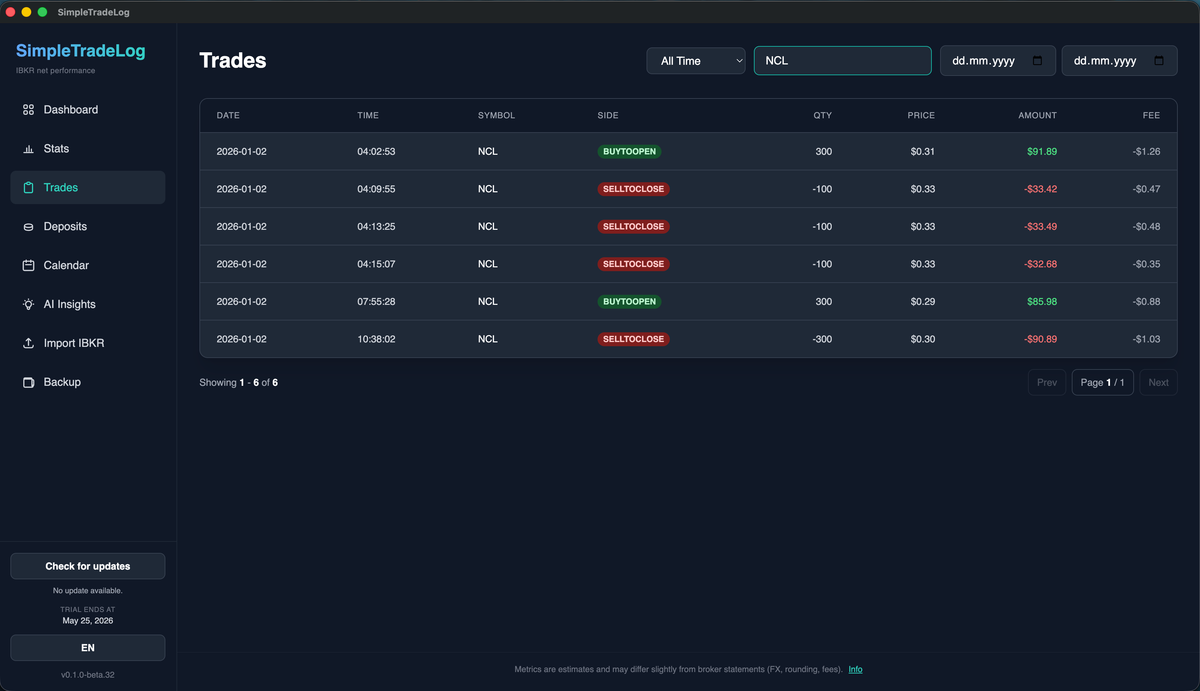Click the -$1.03 fee cell
The height and width of the screenshot is (691, 1200).
pyautogui.click(x=1146, y=339)
